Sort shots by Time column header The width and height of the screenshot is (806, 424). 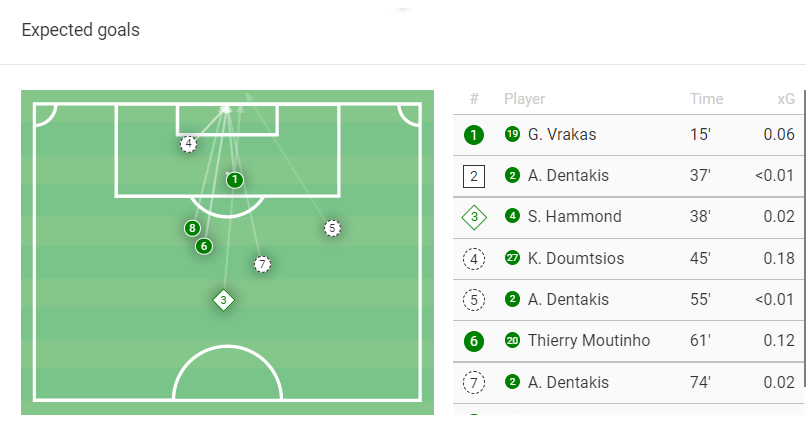706,99
